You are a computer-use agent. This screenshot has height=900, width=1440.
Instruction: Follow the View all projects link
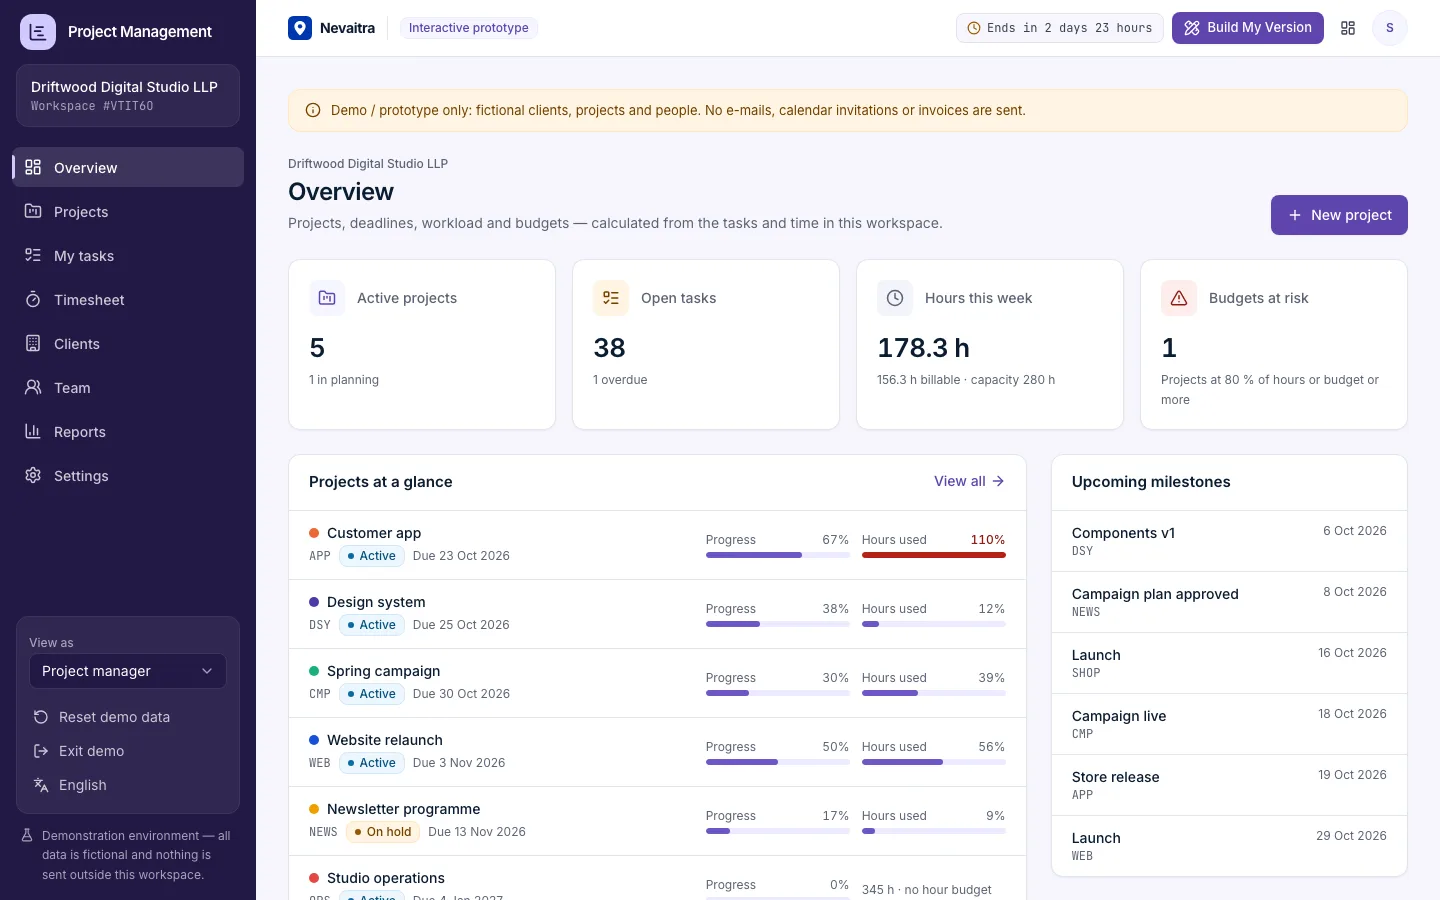pyautogui.click(x=969, y=481)
